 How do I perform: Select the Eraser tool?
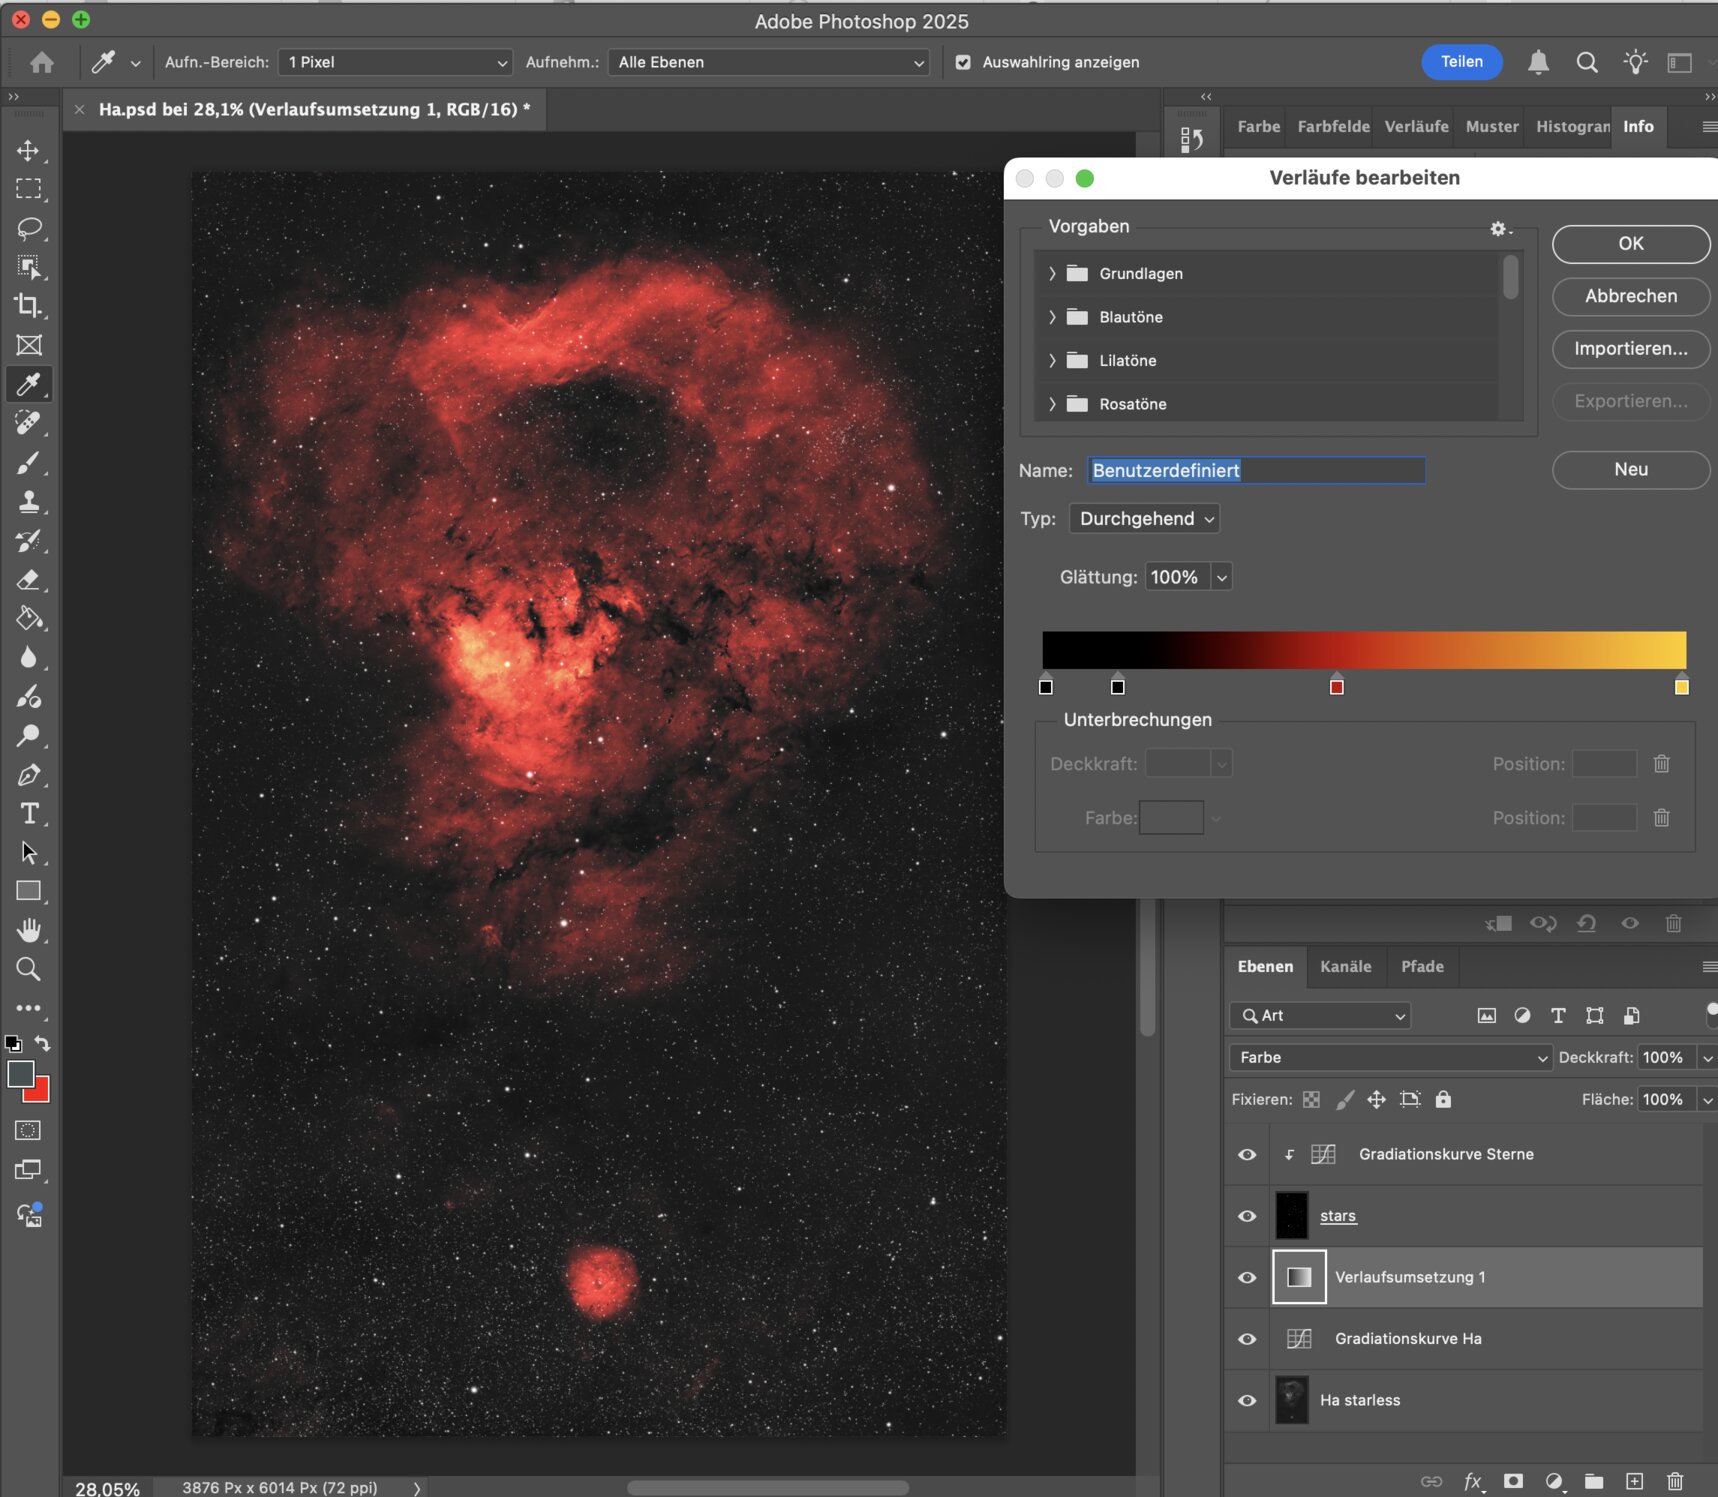point(28,579)
